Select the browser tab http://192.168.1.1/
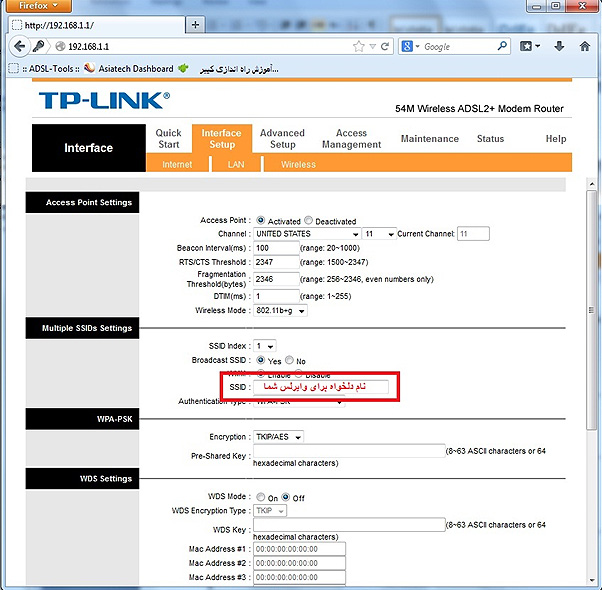The image size is (602, 590). [96, 25]
